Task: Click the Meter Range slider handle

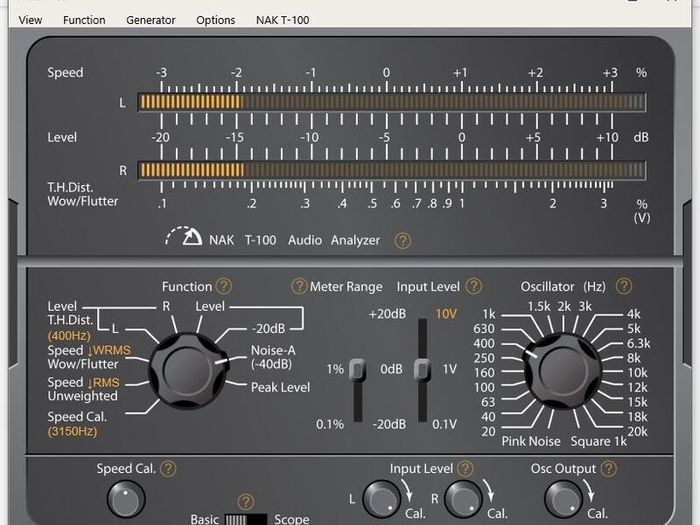Action: [358, 370]
